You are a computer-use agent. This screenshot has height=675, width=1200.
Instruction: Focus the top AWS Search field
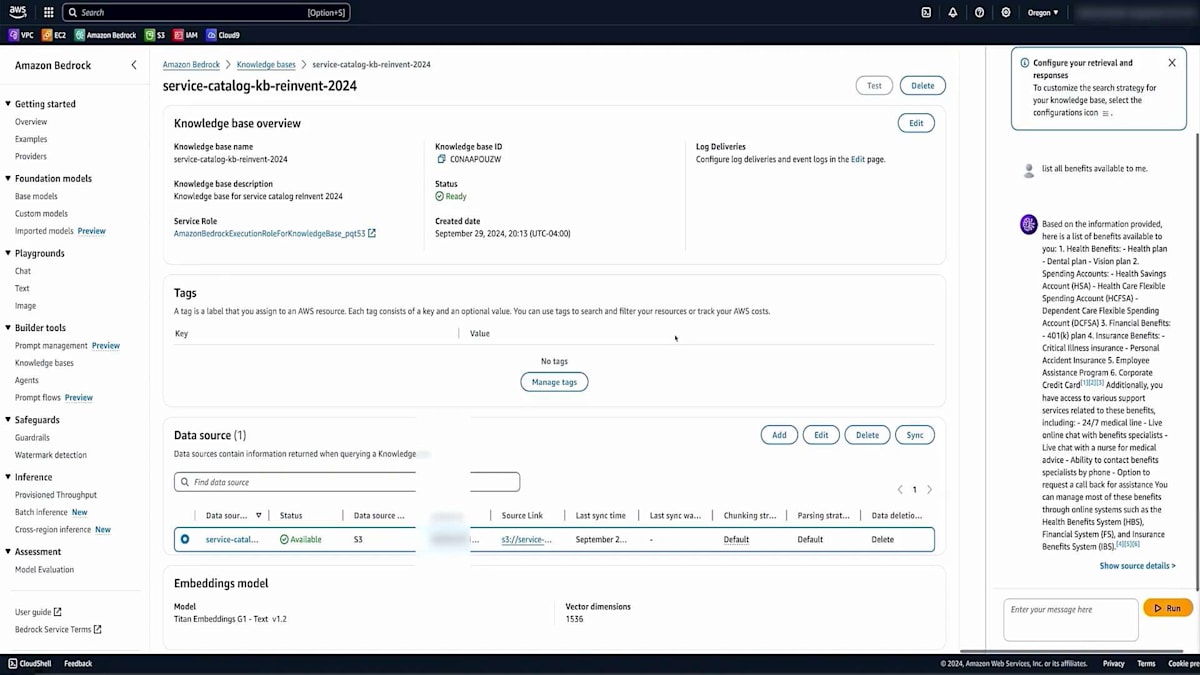[206, 13]
